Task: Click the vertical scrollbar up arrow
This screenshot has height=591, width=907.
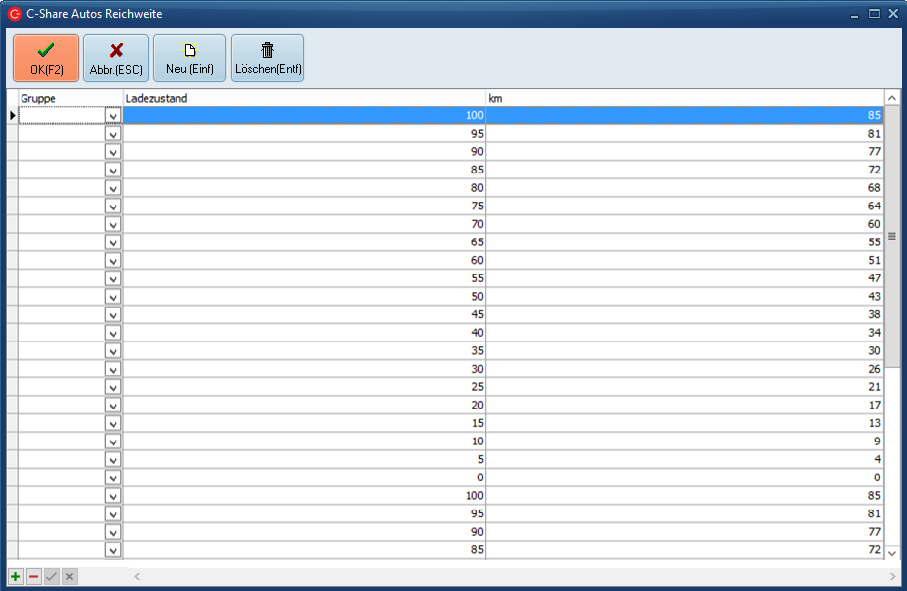Action: [x=892, y=98]
